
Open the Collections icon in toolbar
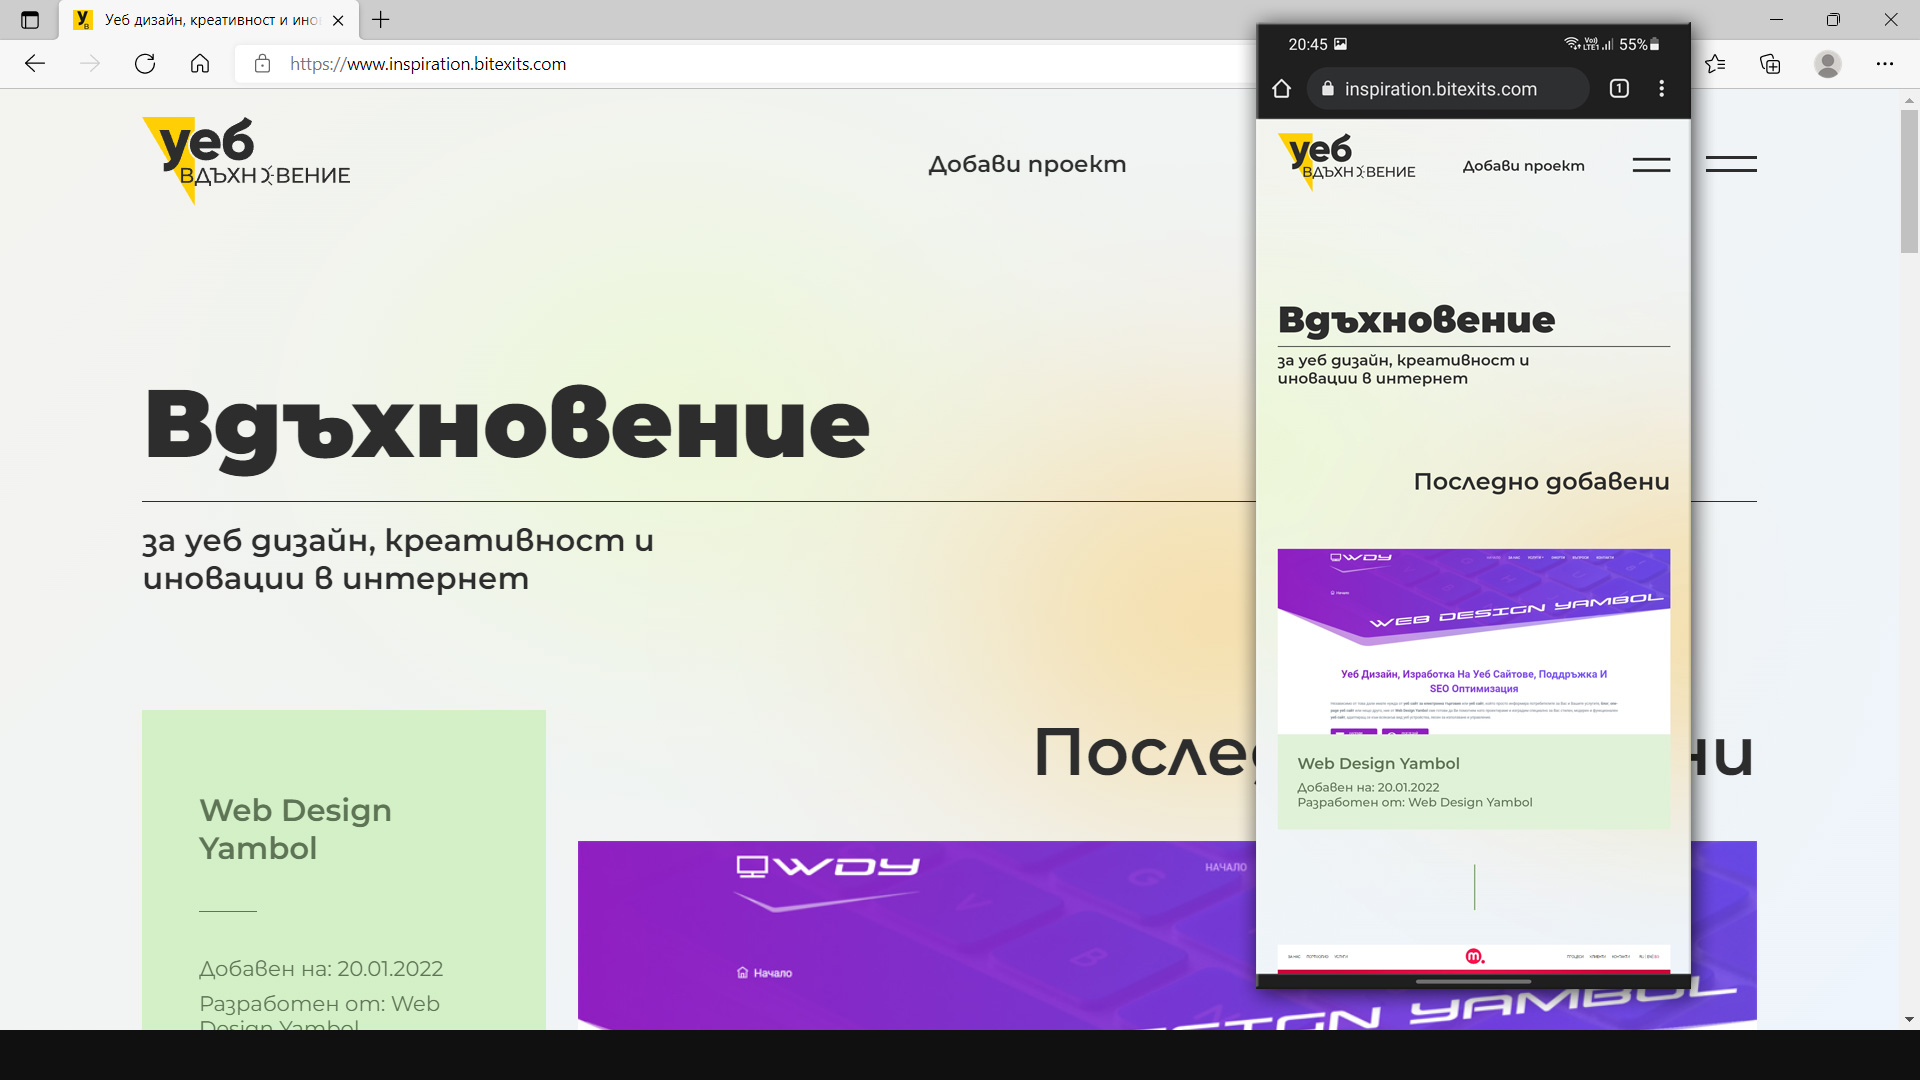[1770, 64]
